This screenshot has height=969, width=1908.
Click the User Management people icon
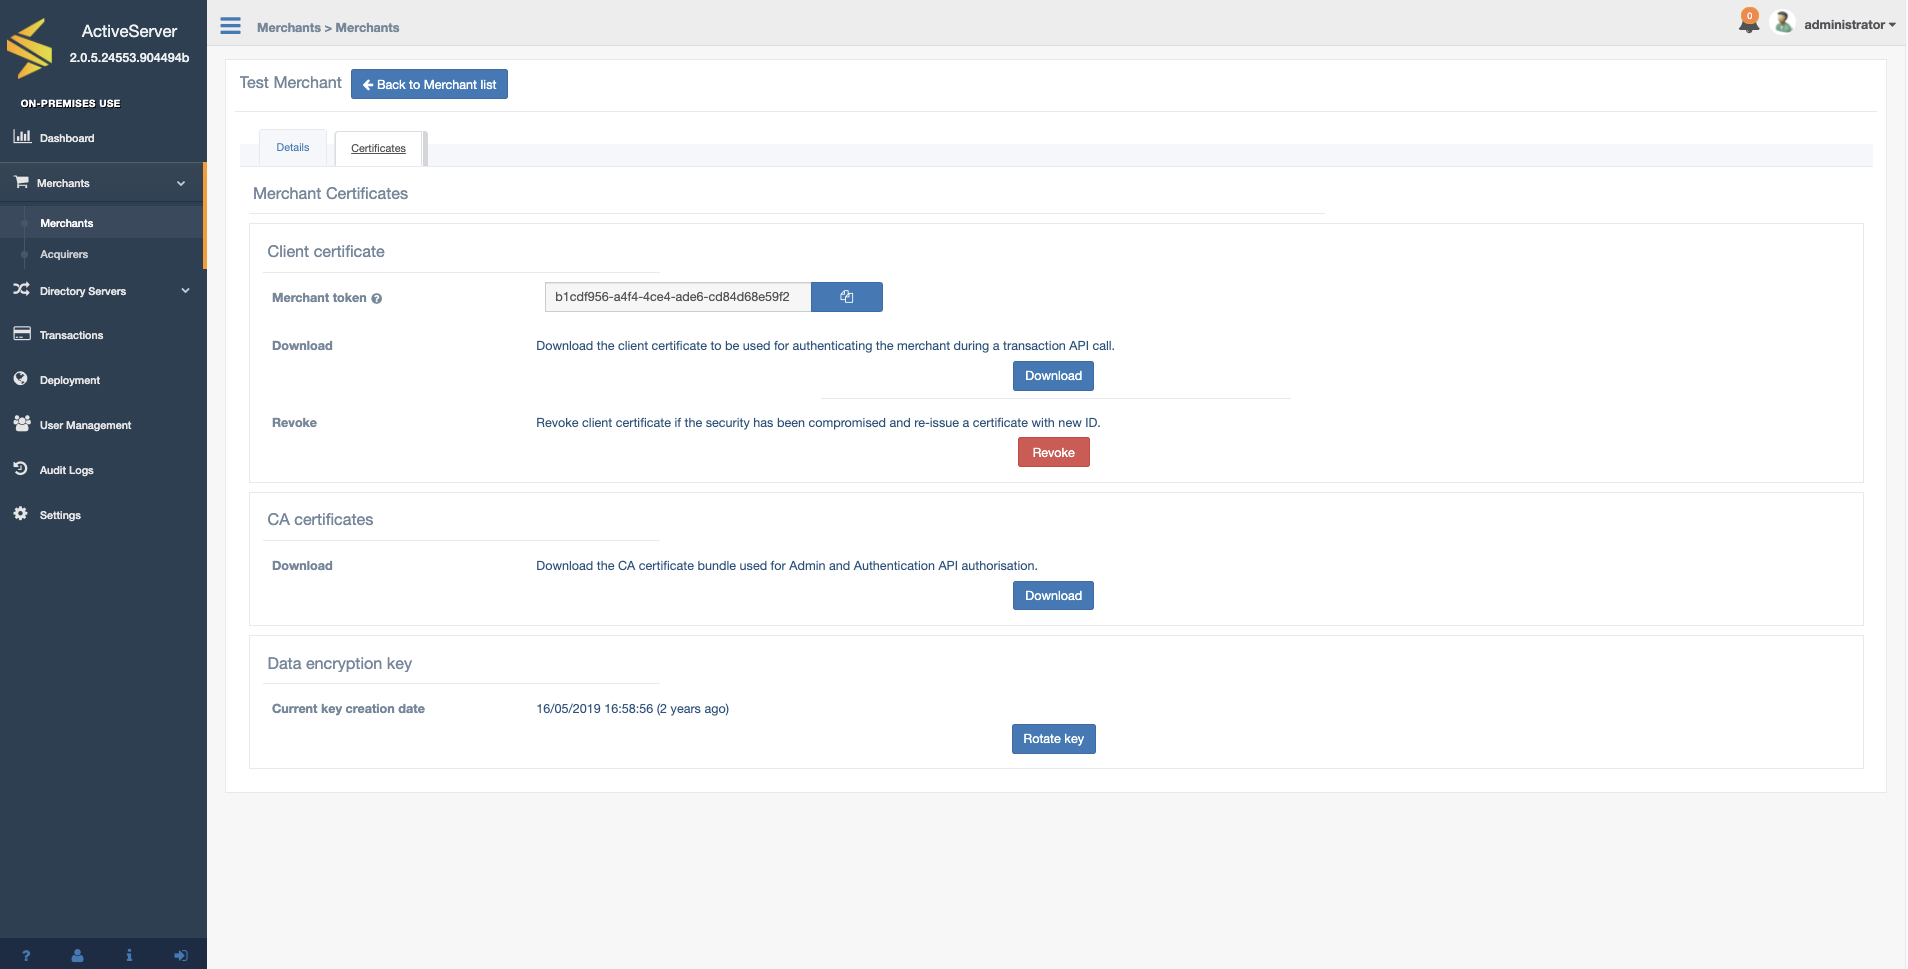pos(22,424)
